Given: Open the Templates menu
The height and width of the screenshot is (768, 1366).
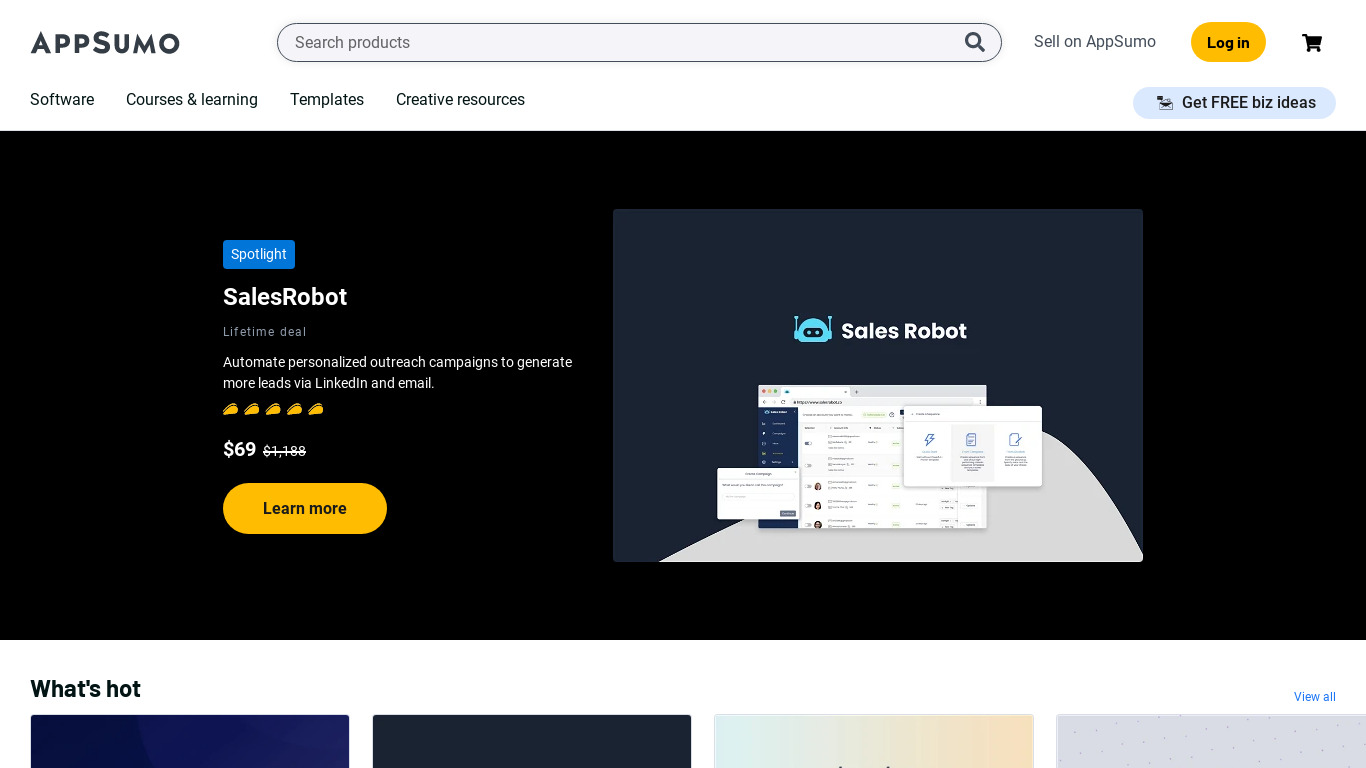Looking at the screenshot, I should click(x=327, y=100).
